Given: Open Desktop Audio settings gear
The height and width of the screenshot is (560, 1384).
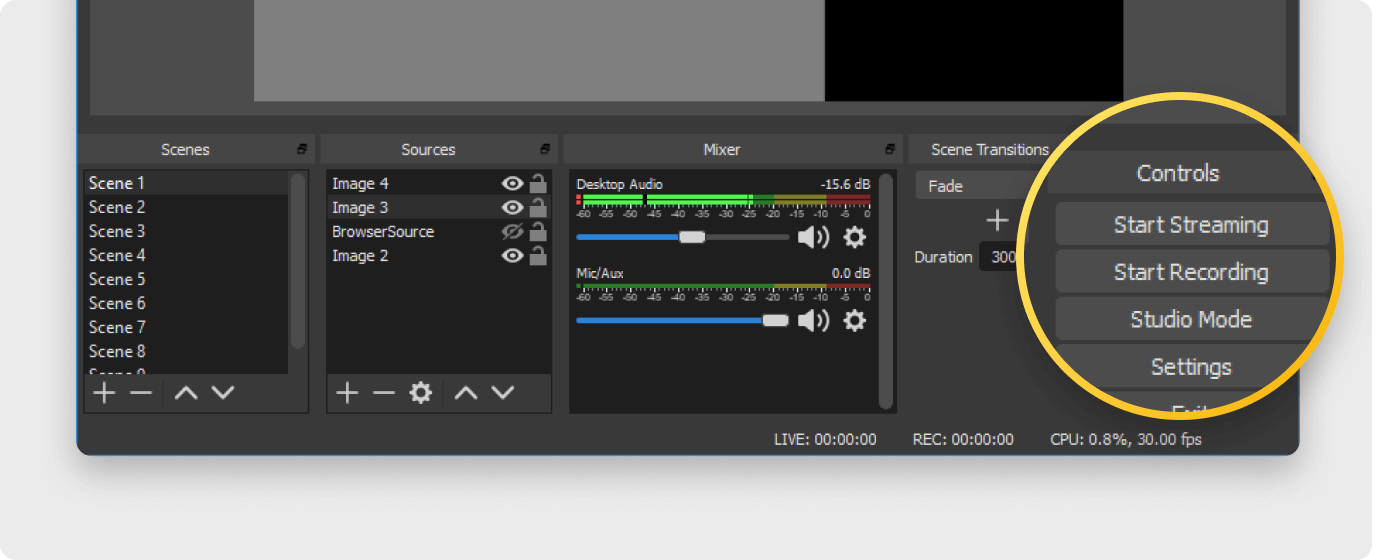Looking at the screenshot, I should [x=854, y=237].
